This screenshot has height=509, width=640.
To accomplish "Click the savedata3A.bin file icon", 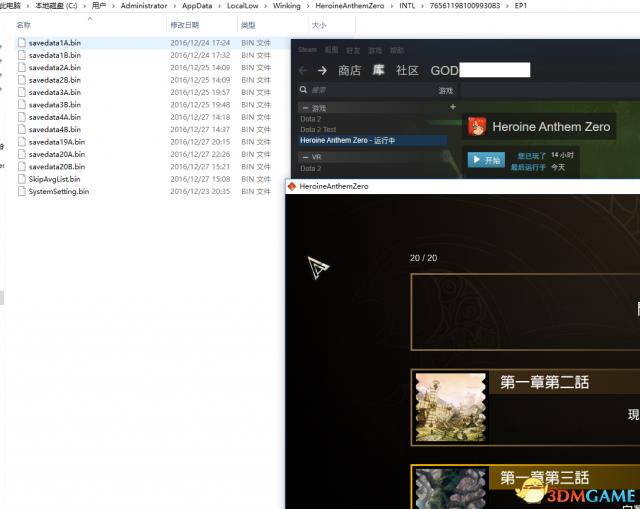I will tap(22, 92).
